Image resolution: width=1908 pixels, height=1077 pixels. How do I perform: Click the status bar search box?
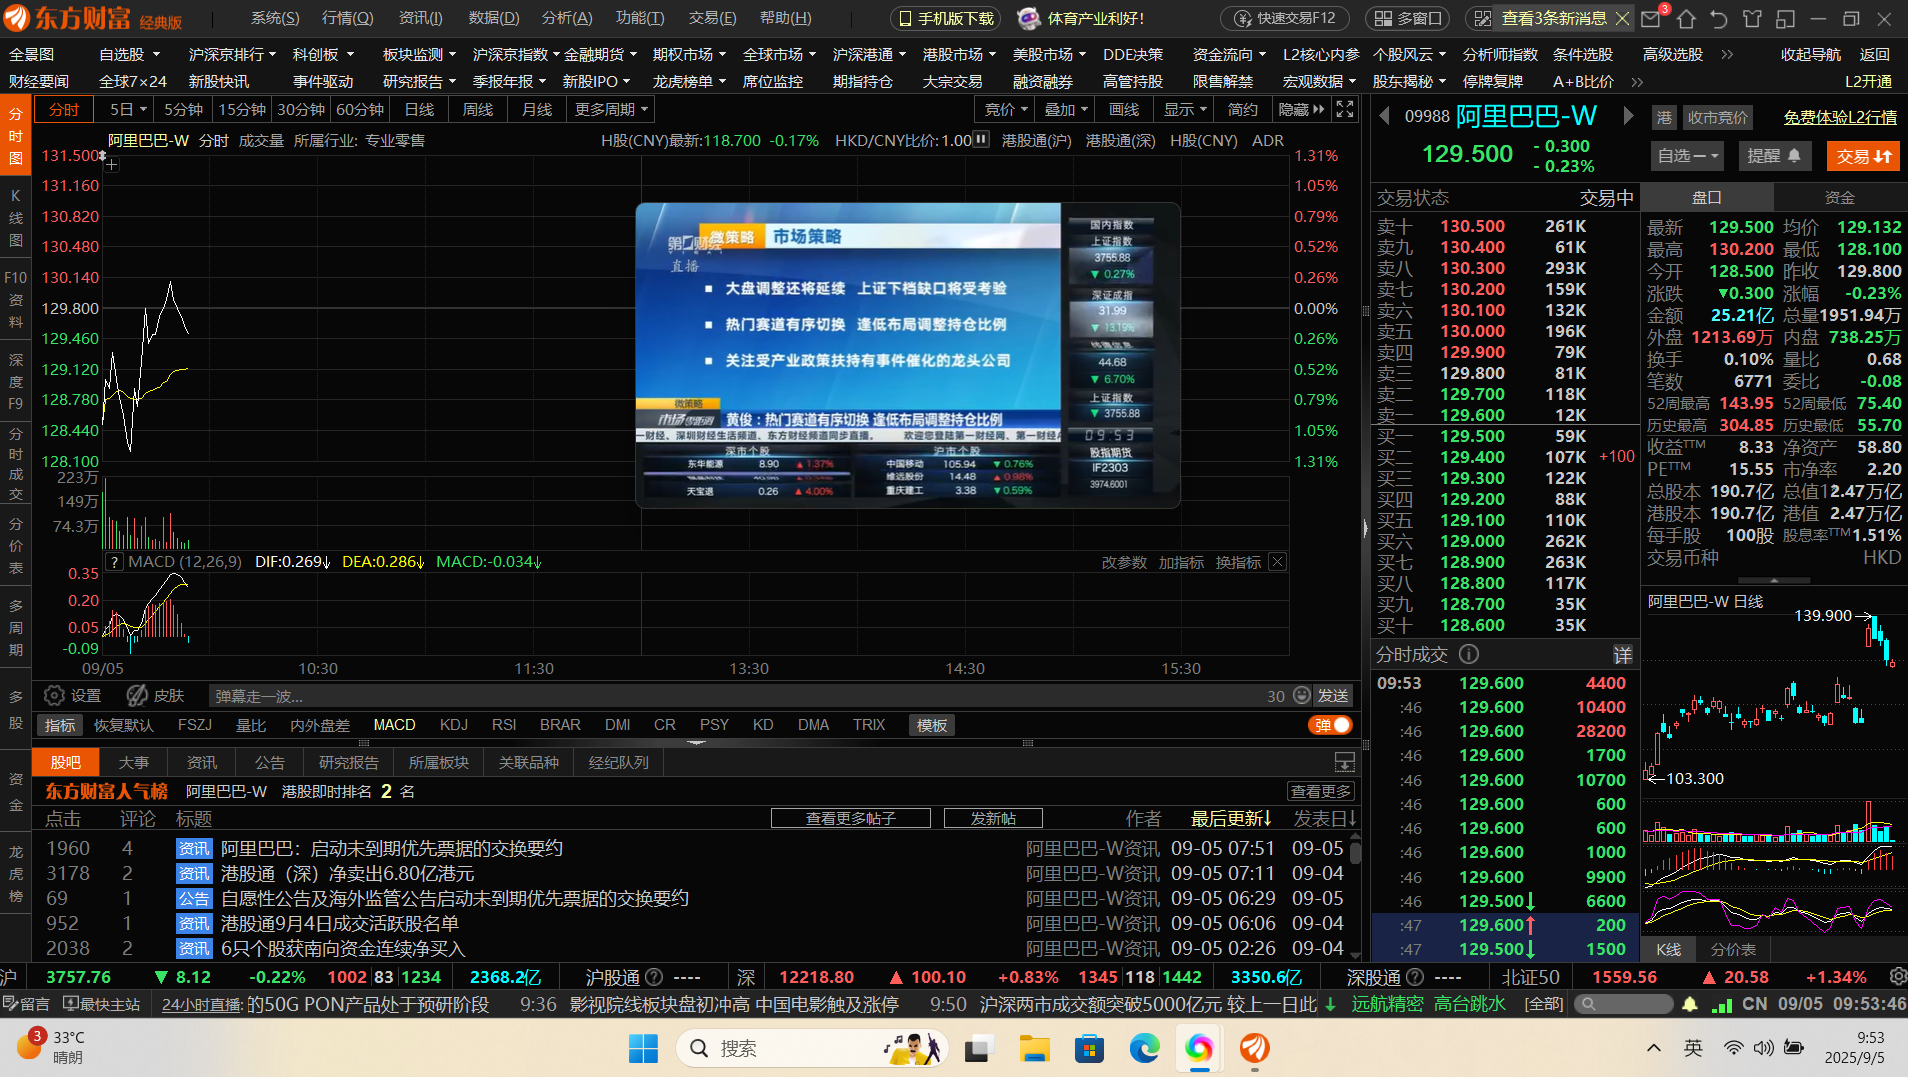click(x=1624, y=1004)
